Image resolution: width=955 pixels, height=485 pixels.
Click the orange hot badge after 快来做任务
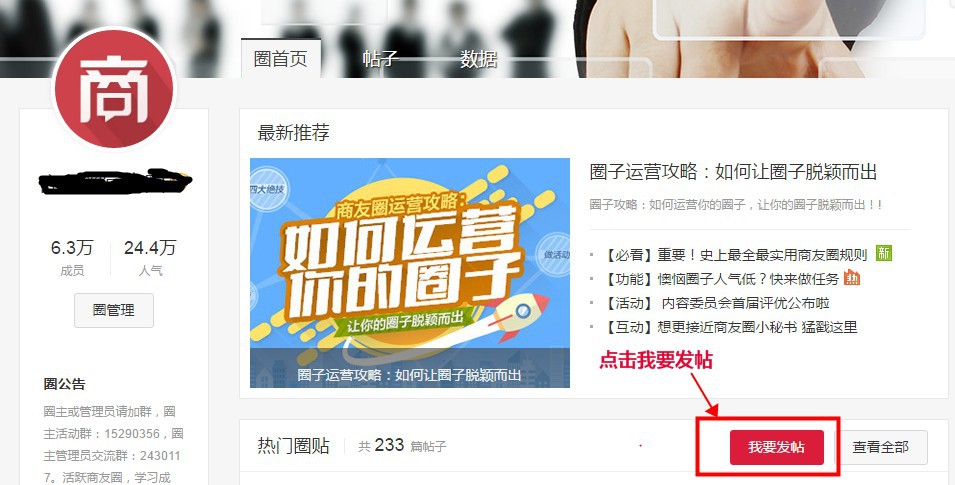pyautogui.click(x=852, y=278)
